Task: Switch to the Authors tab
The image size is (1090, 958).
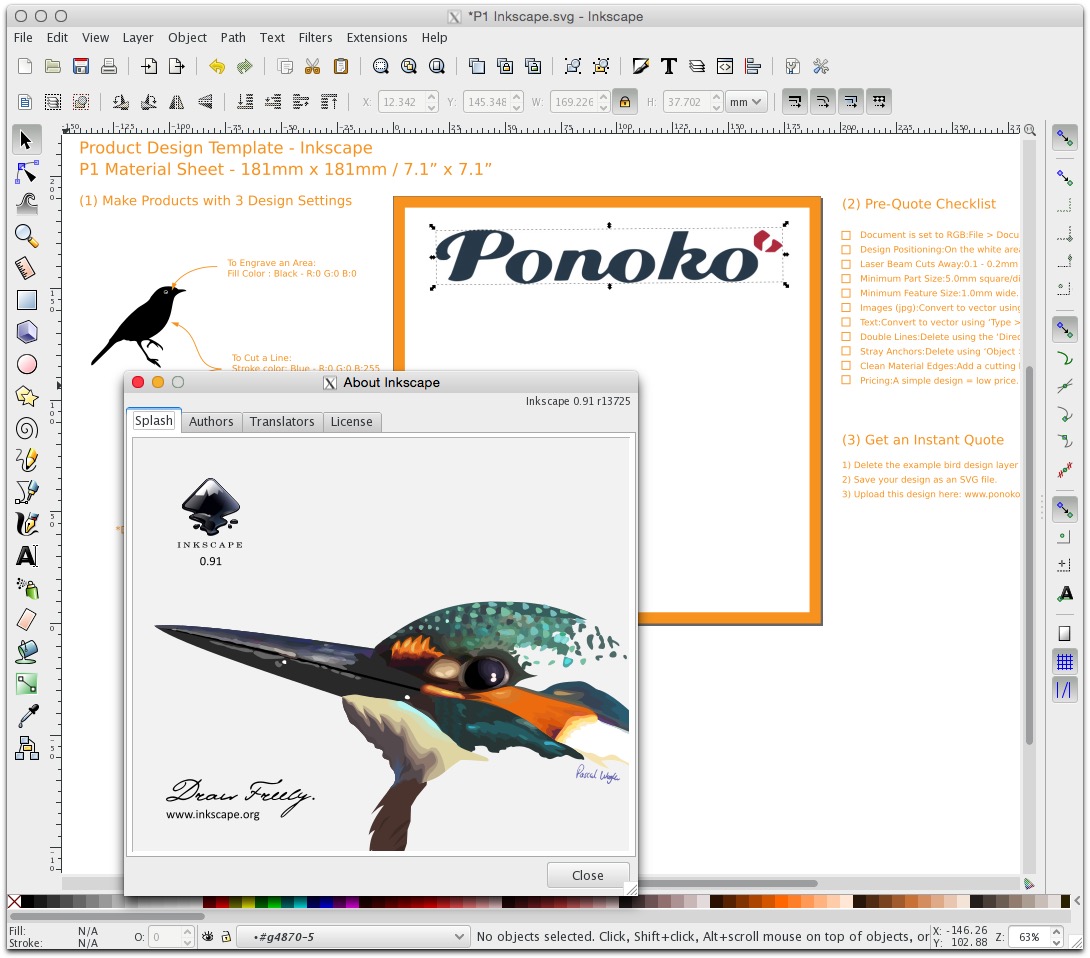Action: click(211, 421)
